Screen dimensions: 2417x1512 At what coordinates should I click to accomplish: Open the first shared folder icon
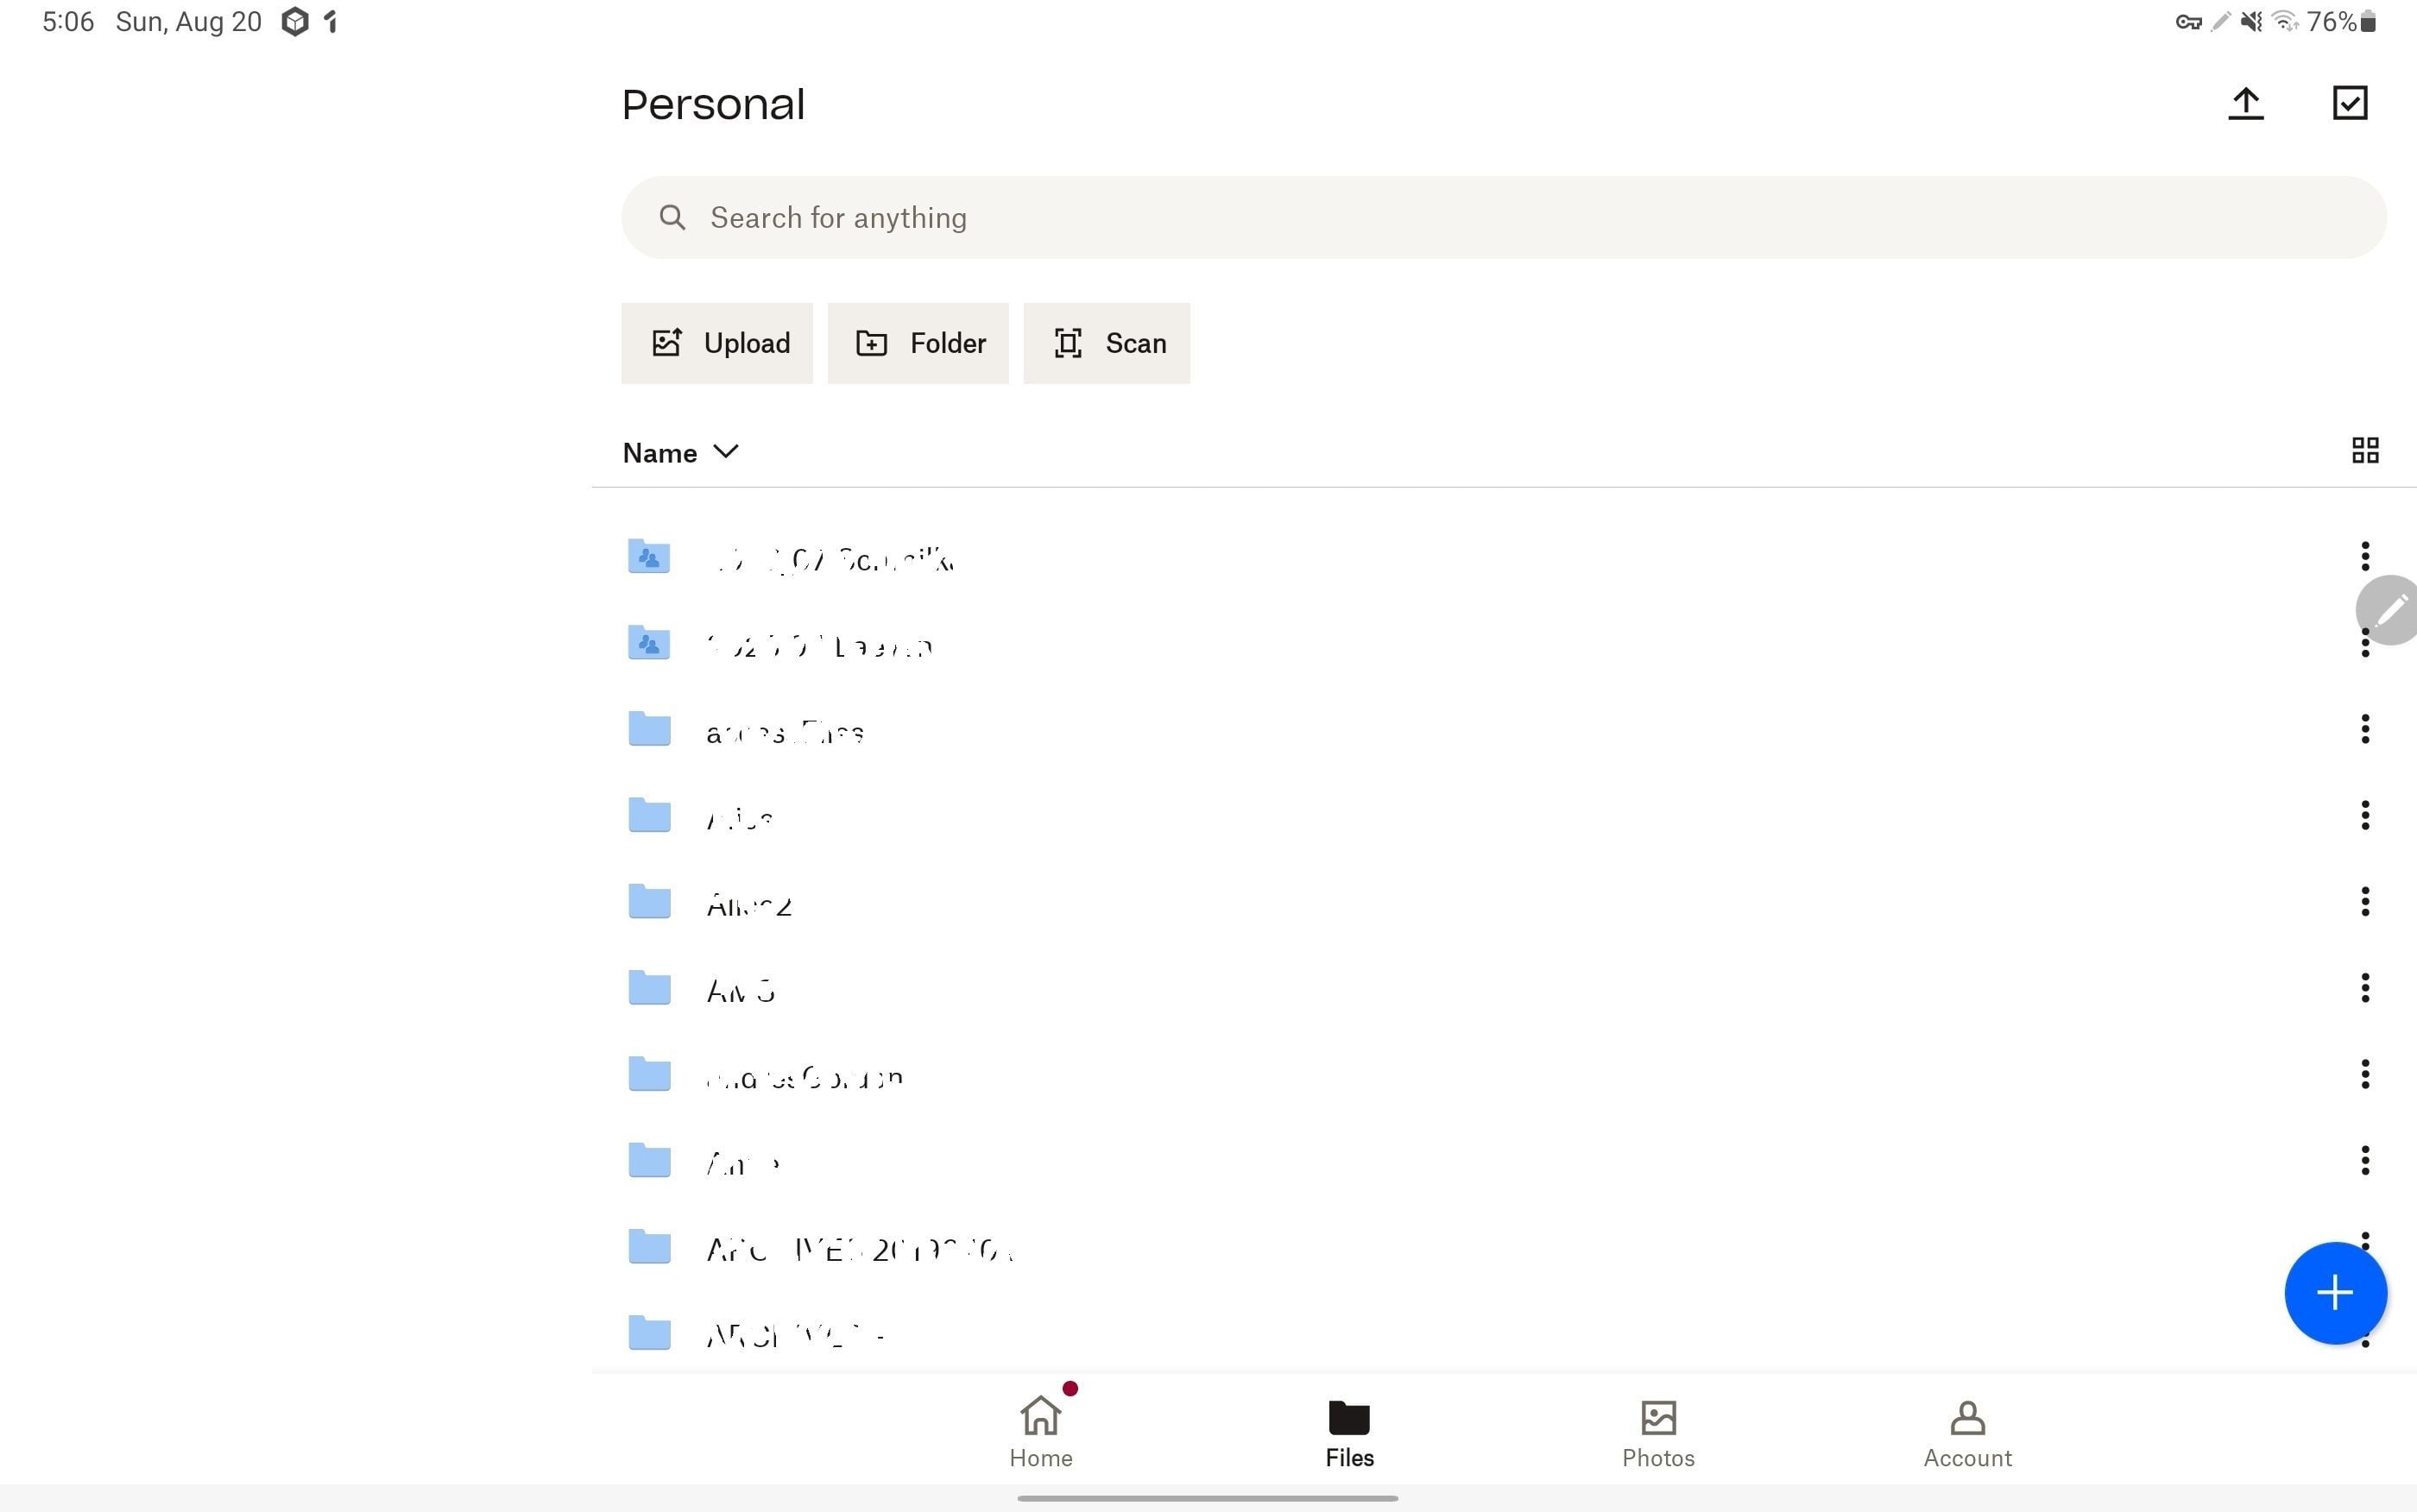(x=649, y=557)
